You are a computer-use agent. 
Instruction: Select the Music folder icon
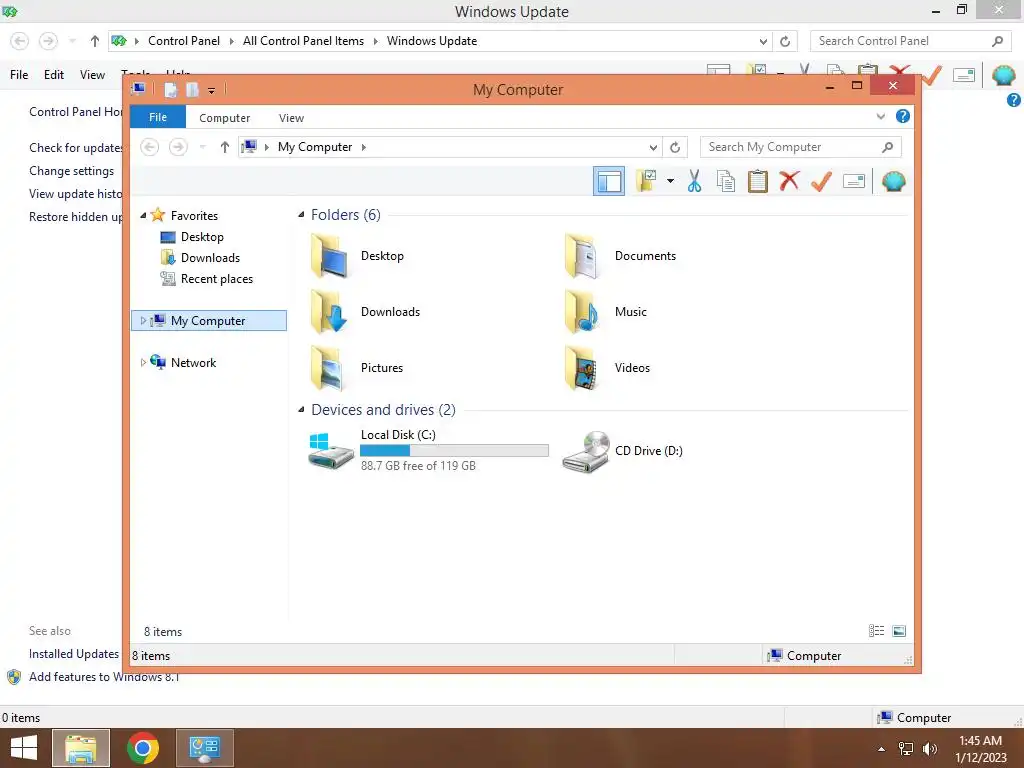tap(582, 312)
